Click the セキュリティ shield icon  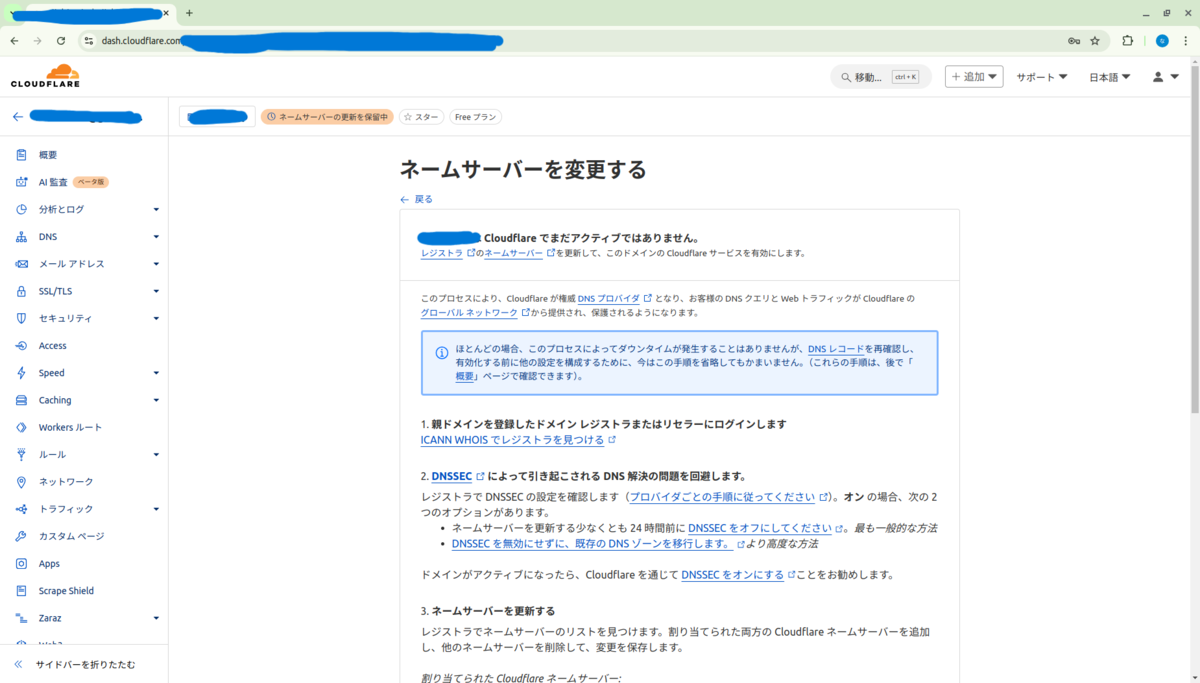point(21,318)
